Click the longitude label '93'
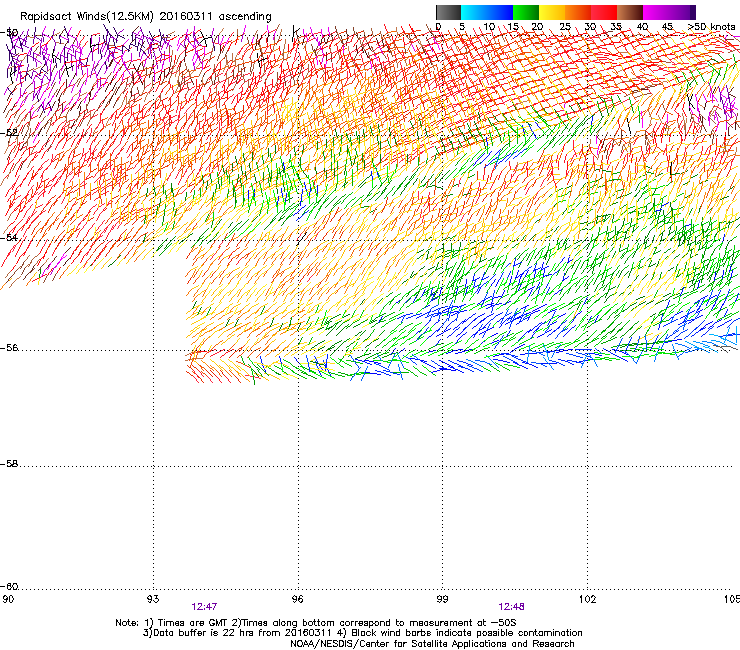 [x=153, y=599]
